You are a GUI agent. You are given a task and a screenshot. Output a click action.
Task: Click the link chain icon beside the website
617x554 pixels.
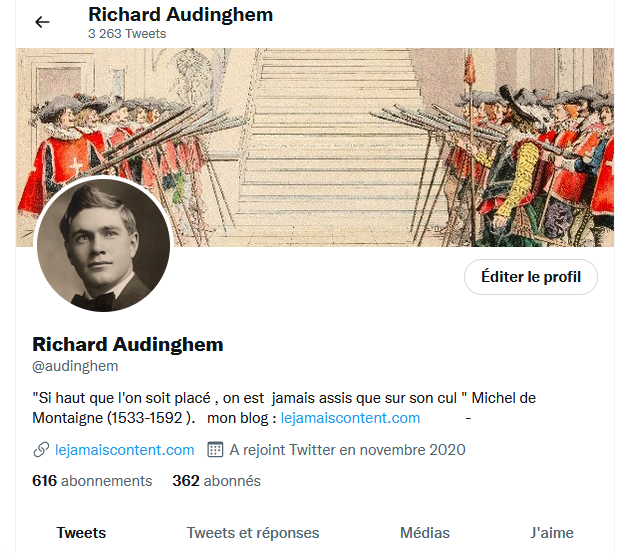(x=41, y=450)
